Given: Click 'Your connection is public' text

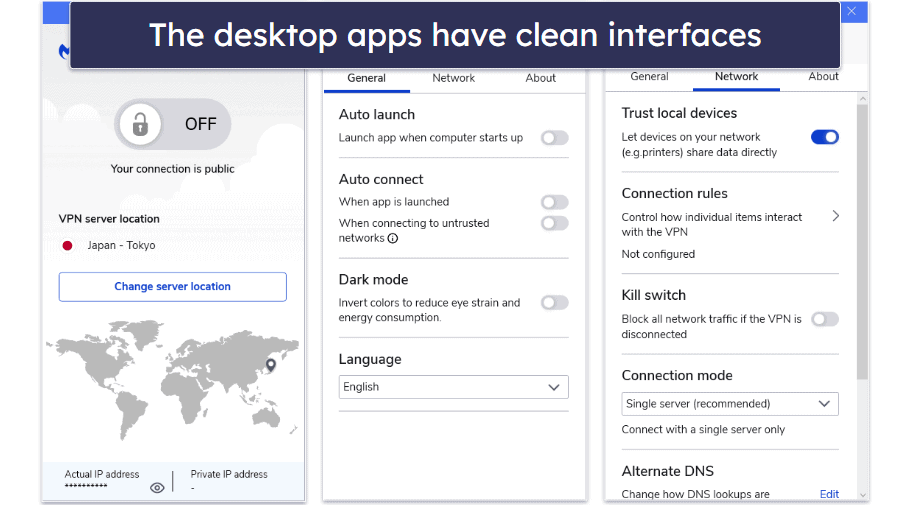Looking at the screenshot, I should 172,169.
